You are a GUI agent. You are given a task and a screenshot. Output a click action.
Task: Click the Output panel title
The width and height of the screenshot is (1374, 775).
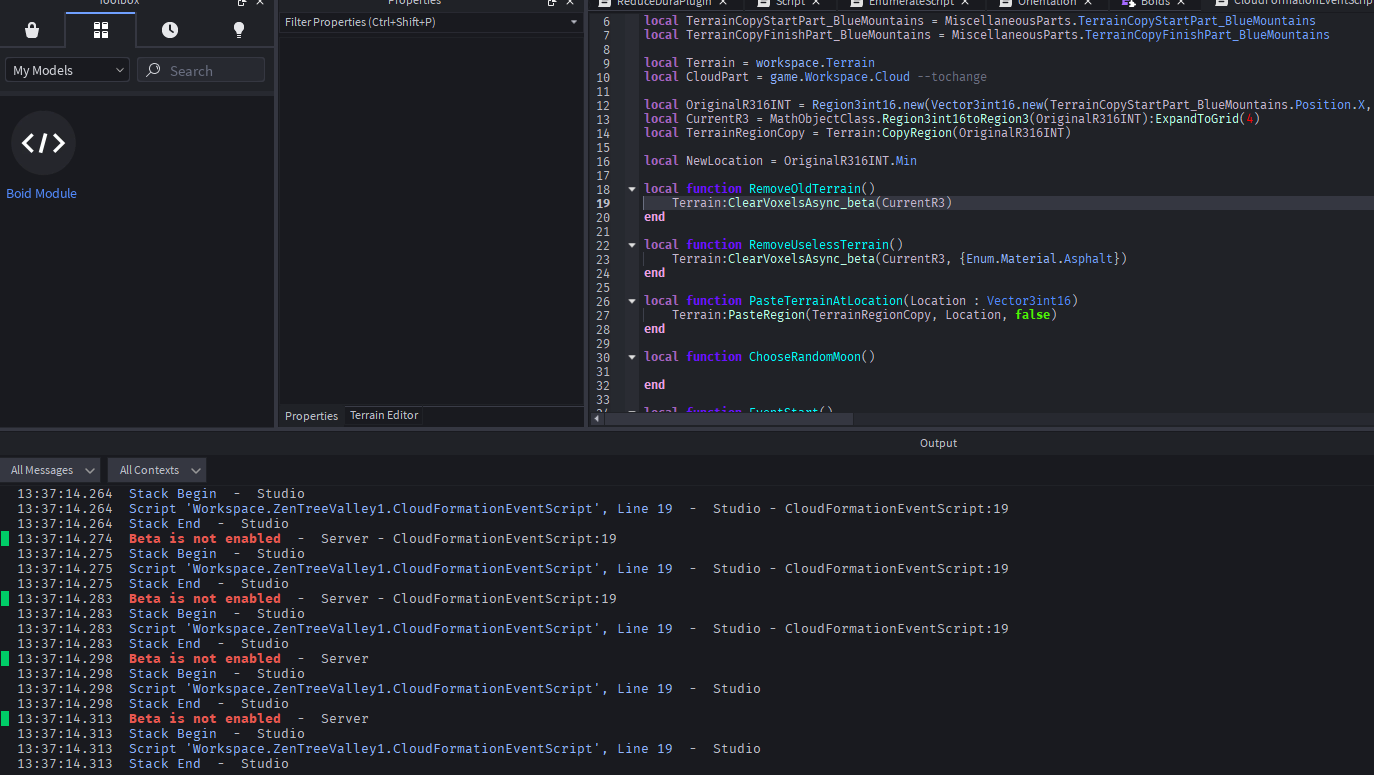click(938, 443)
